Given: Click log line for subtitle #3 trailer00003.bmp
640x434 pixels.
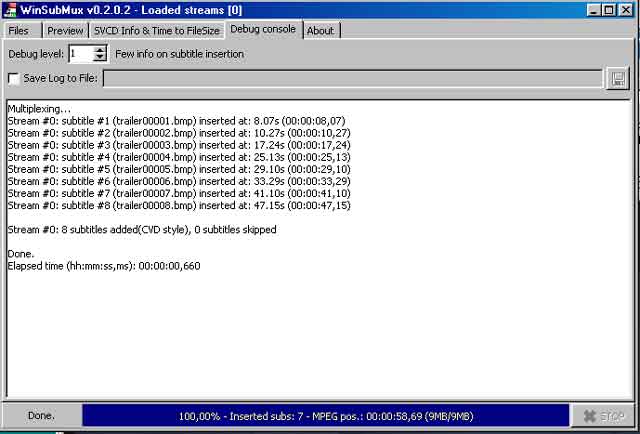Looking at the screenshot, I should coord(179,145).
